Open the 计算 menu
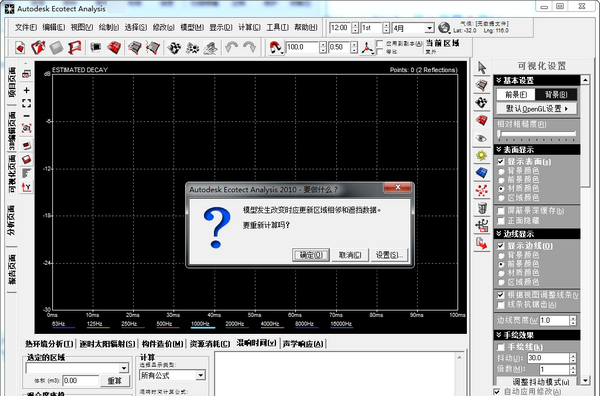600x411 pixels. (x=249, y=28)
